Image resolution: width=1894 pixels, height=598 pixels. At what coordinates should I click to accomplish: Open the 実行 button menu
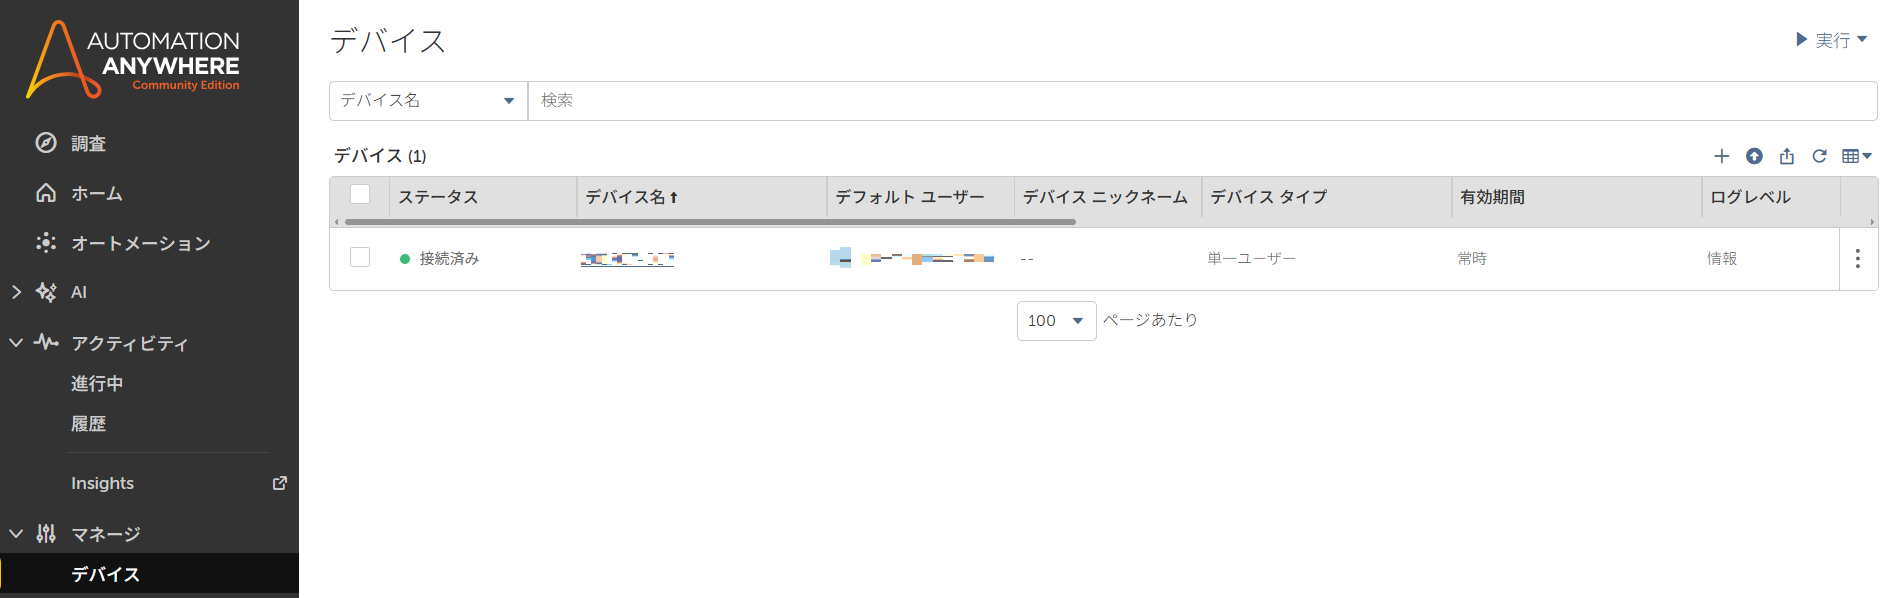click(x=1831, y=40)
